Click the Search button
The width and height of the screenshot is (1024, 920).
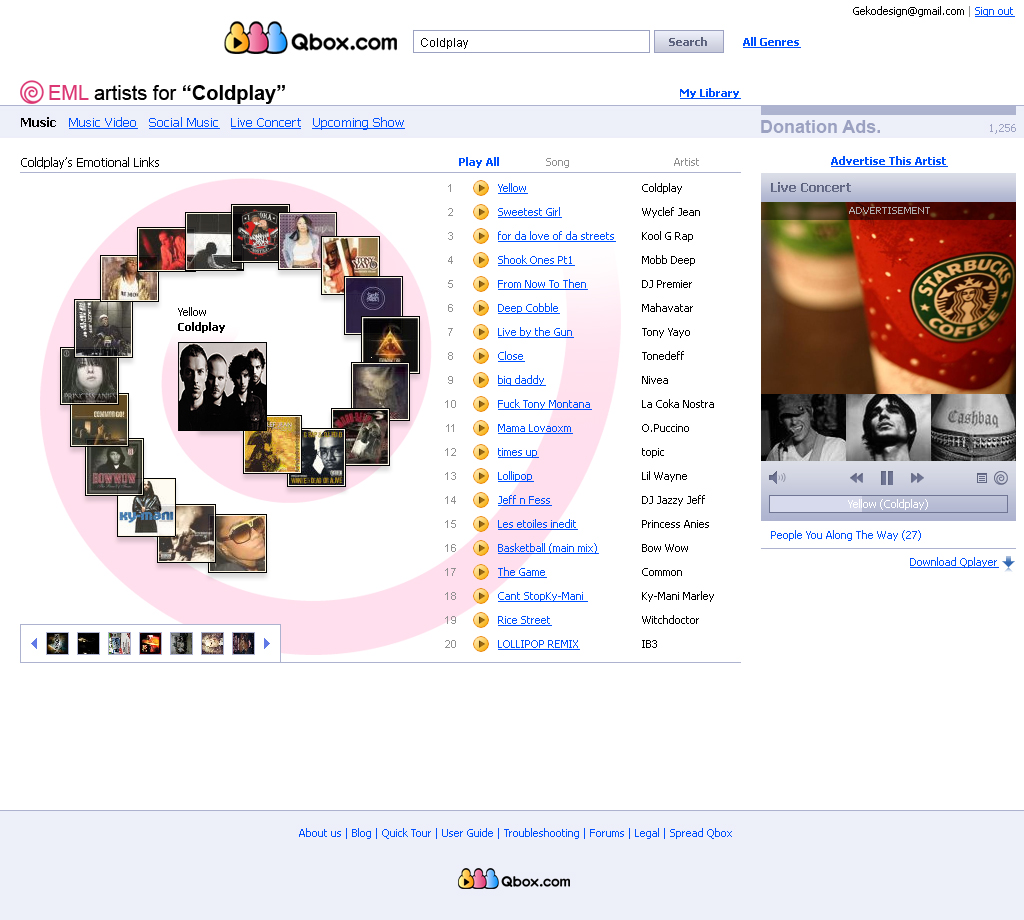[x=688, y=42]
